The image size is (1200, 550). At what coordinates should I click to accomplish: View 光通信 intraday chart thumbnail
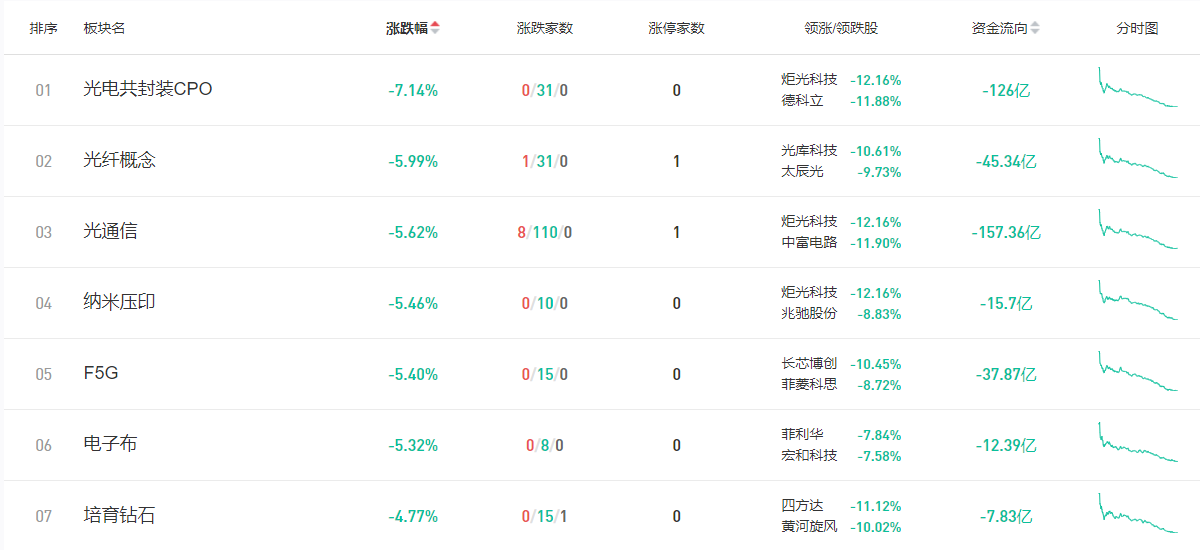pos(1138,230)
